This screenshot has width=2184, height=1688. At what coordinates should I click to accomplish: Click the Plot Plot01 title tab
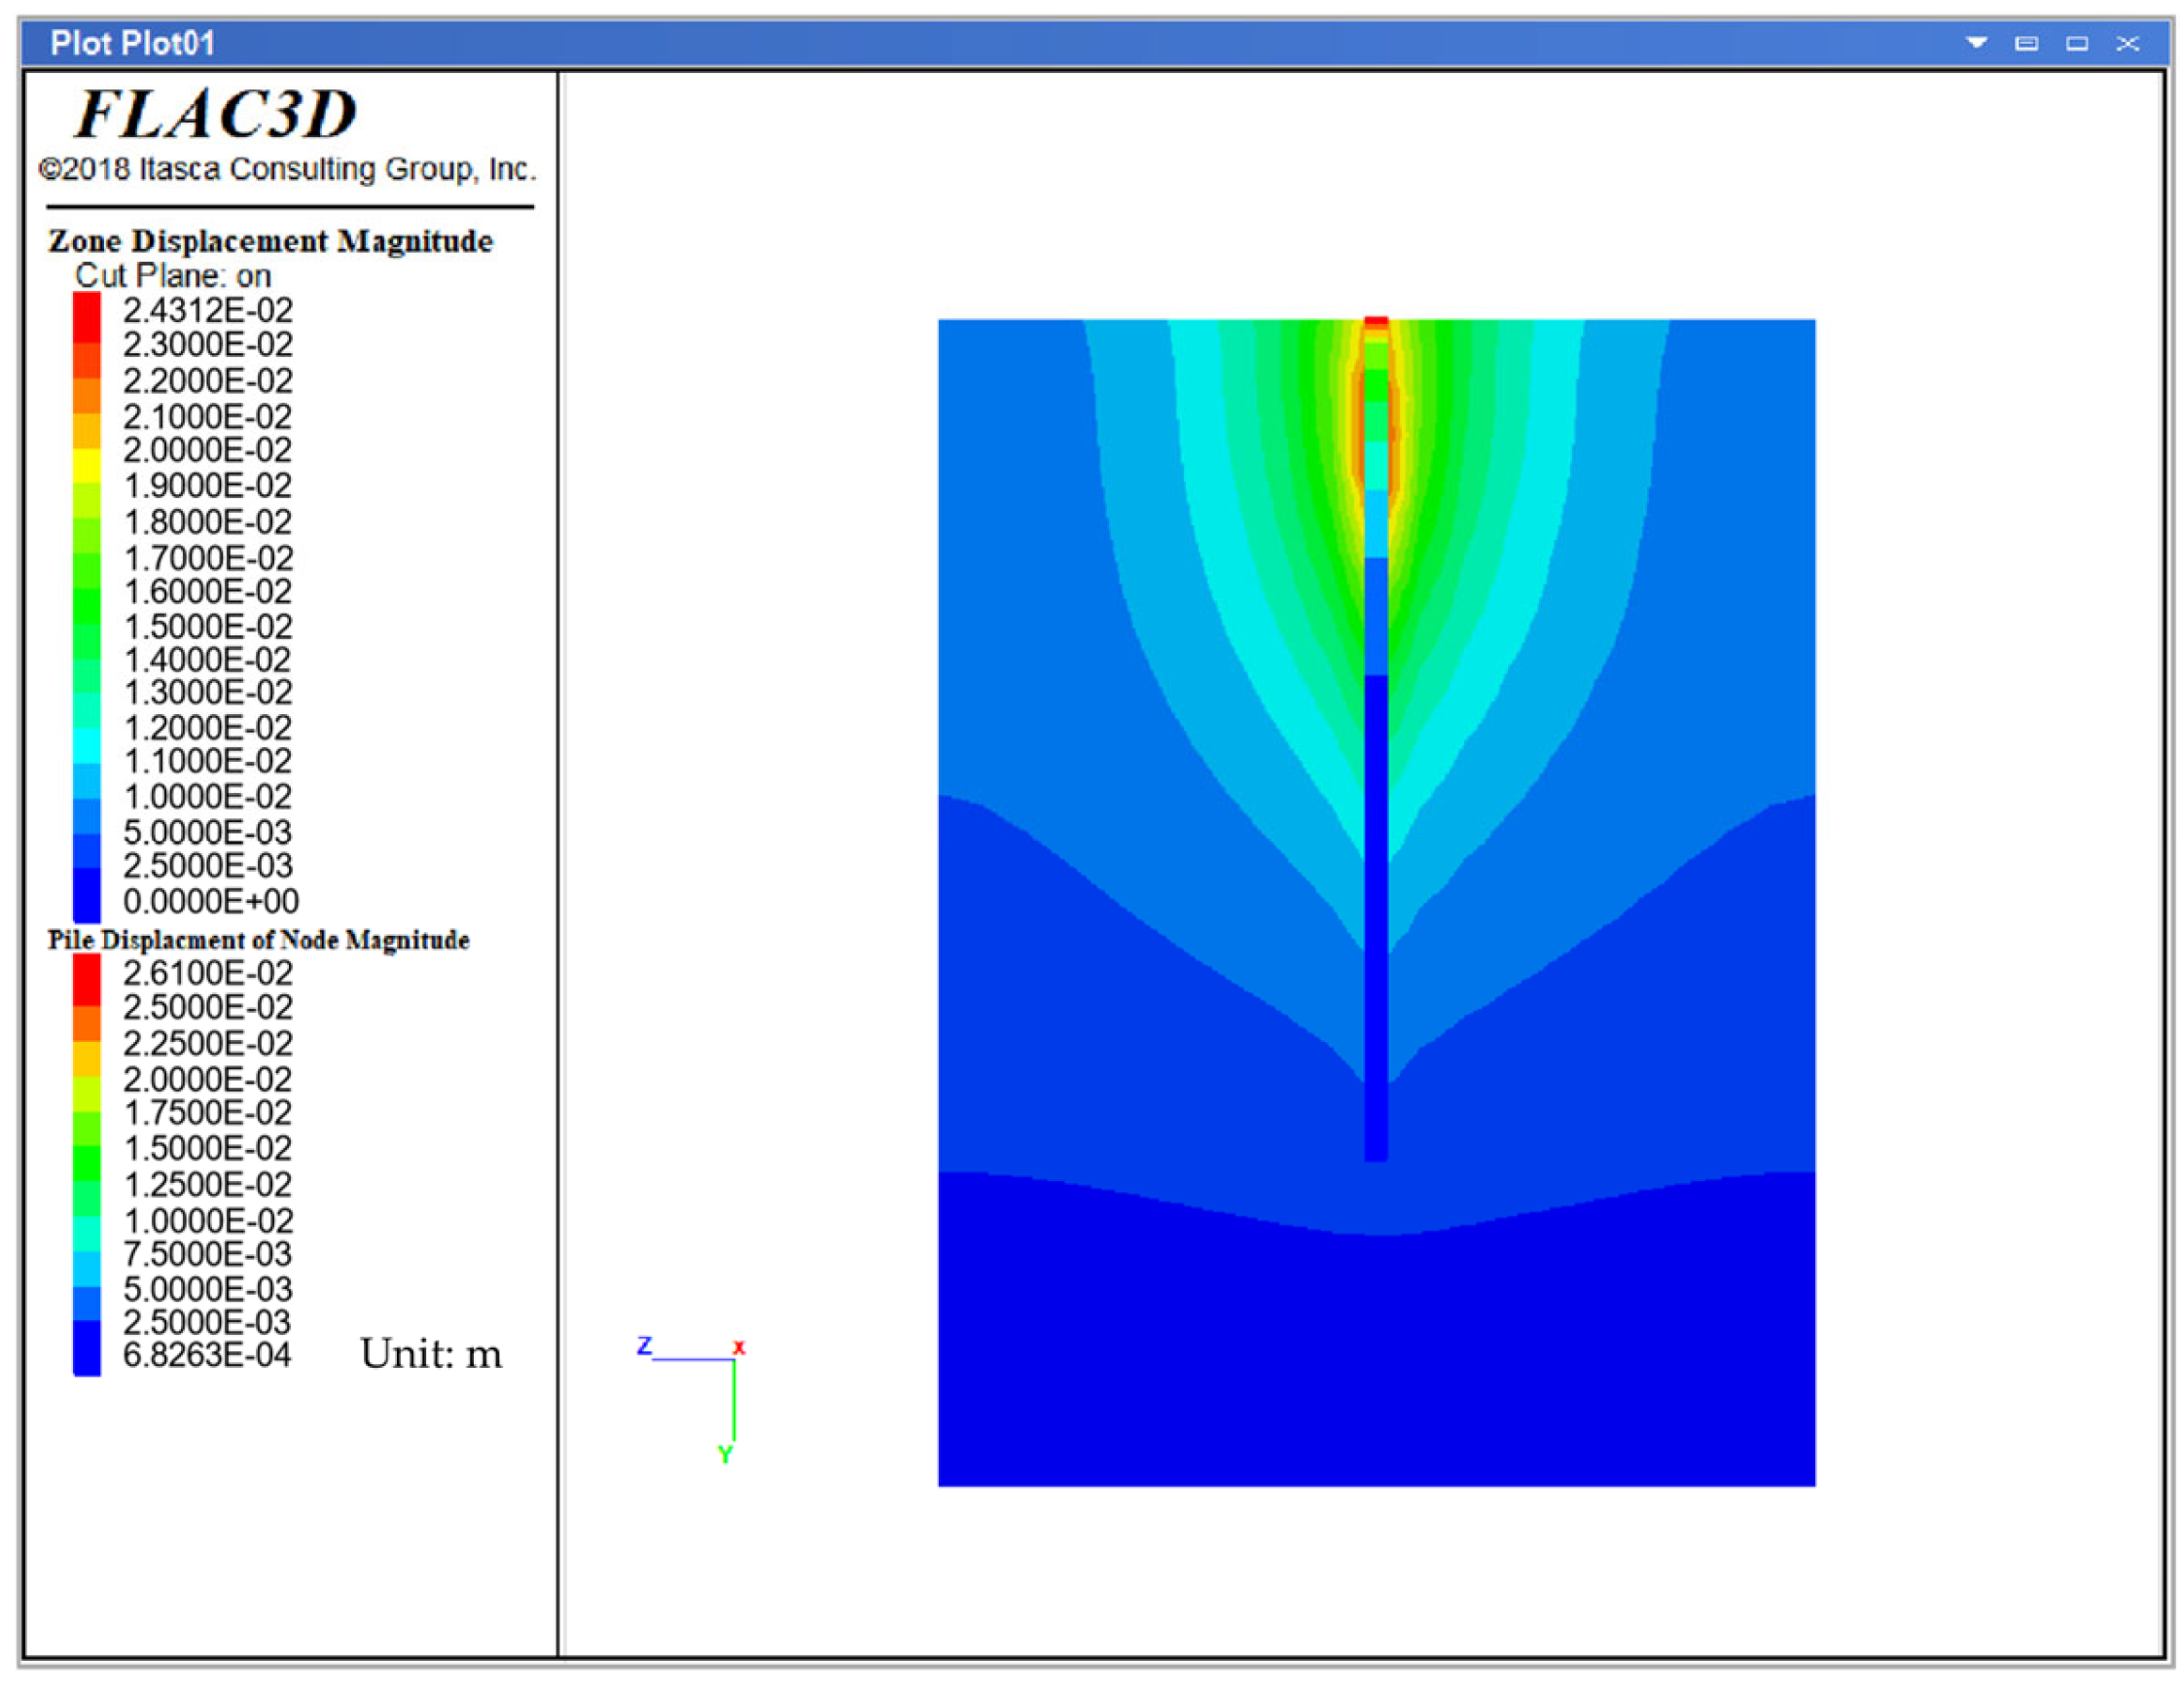[132, 43]
